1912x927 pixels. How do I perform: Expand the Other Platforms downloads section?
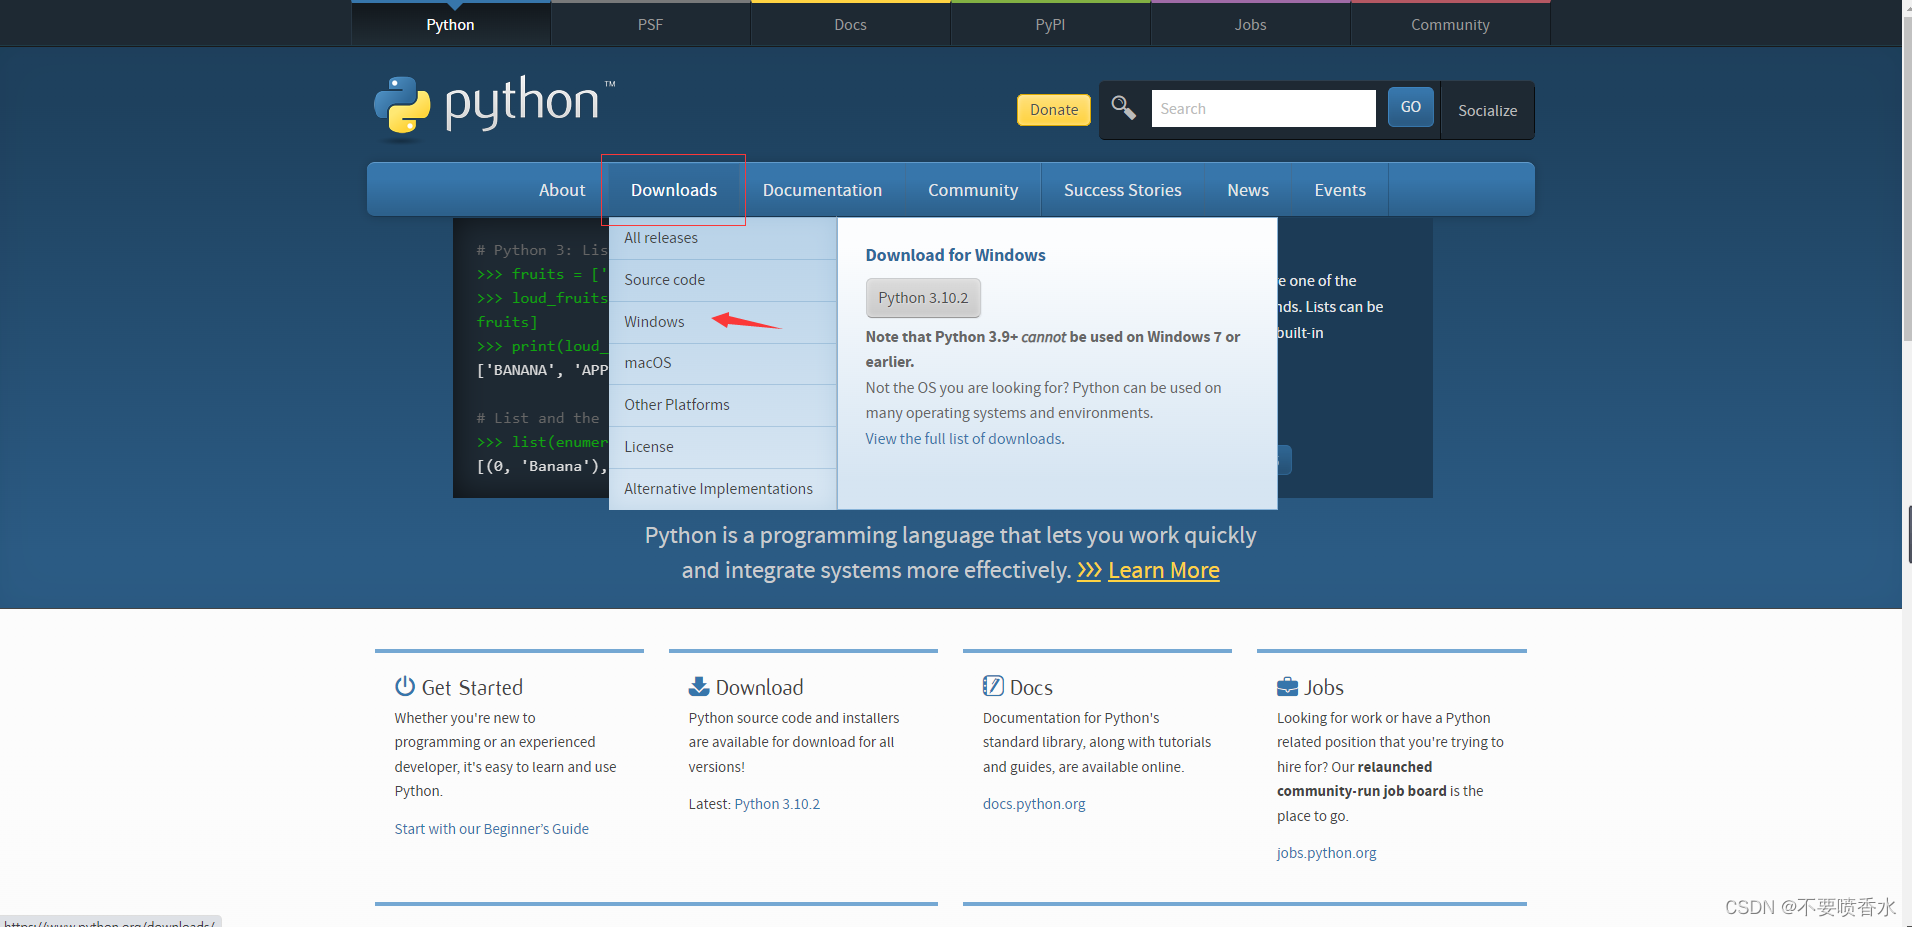coord(676,404)
